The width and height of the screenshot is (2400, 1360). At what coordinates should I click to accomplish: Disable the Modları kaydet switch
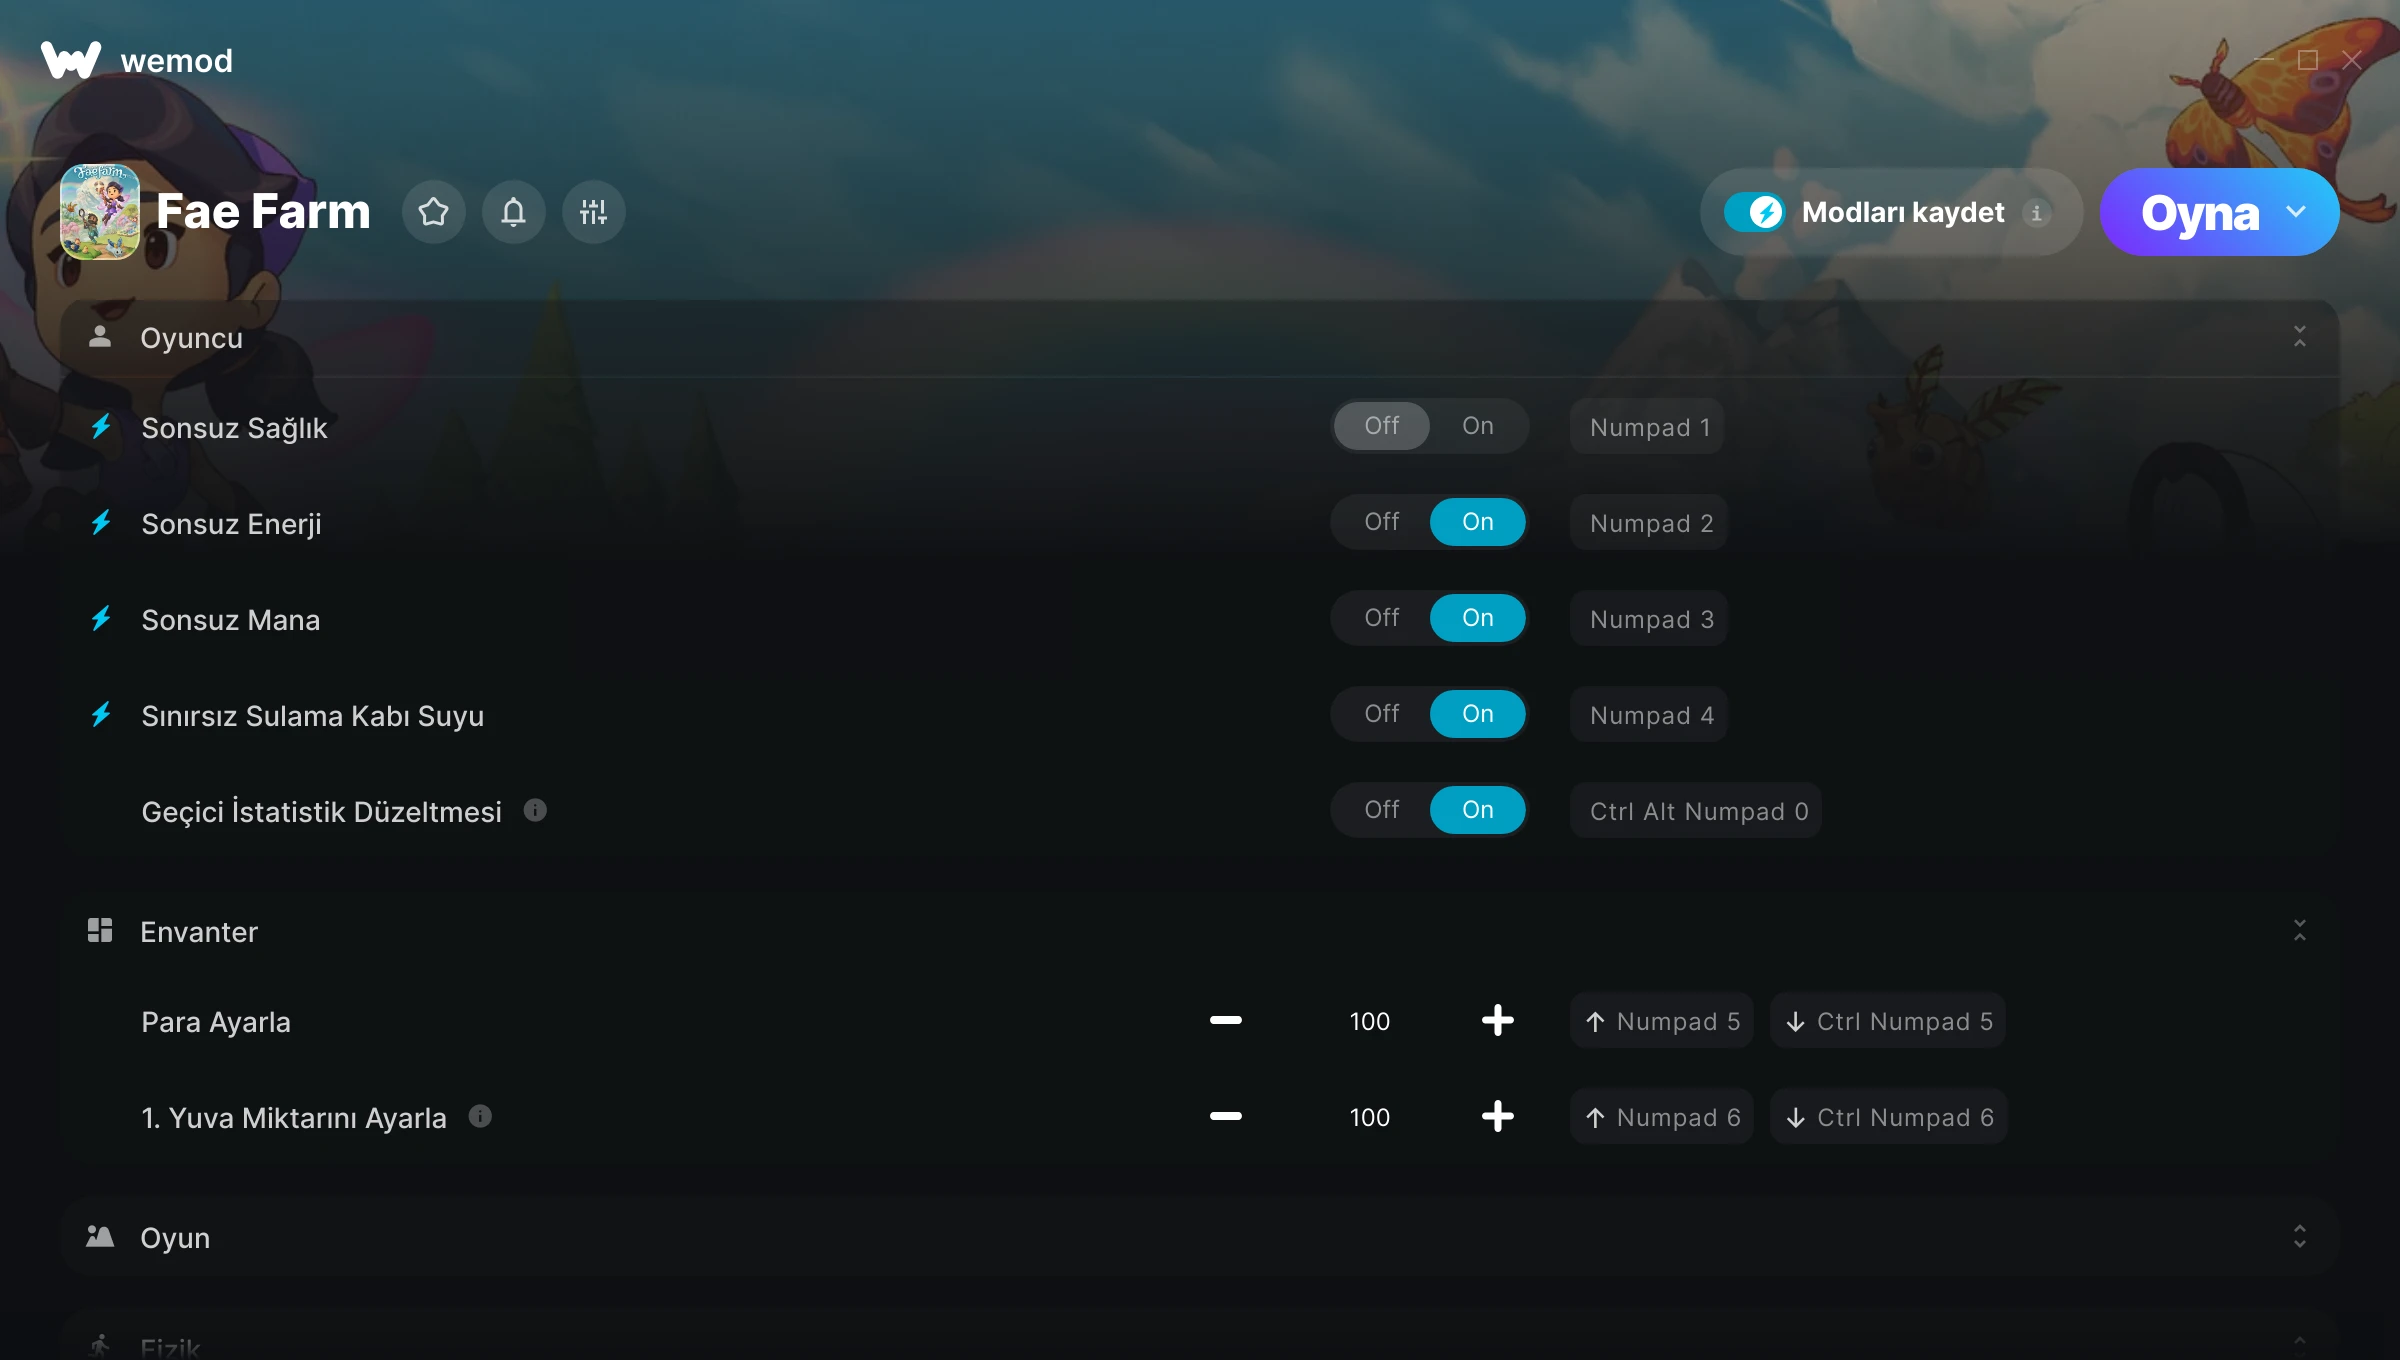[1754, 212]
